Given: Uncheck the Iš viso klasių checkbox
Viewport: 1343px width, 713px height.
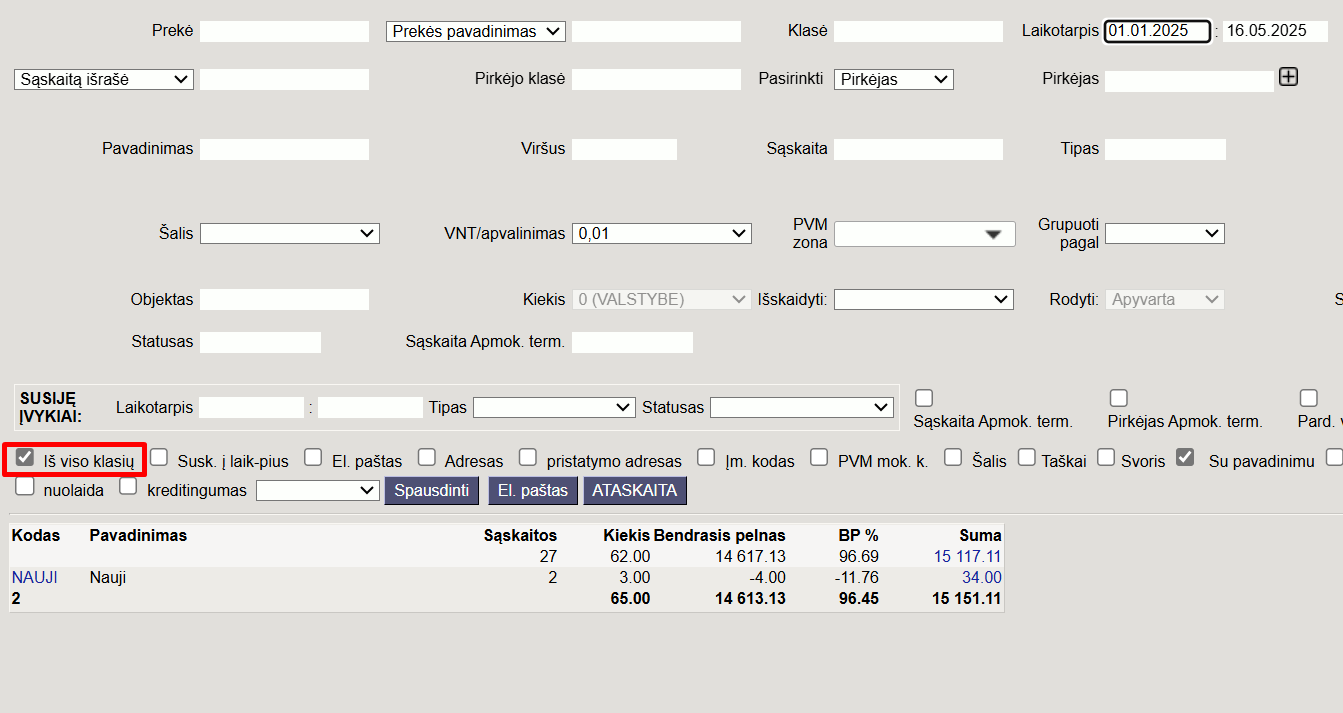Looking at the screenshot, I should click(25, 458).
